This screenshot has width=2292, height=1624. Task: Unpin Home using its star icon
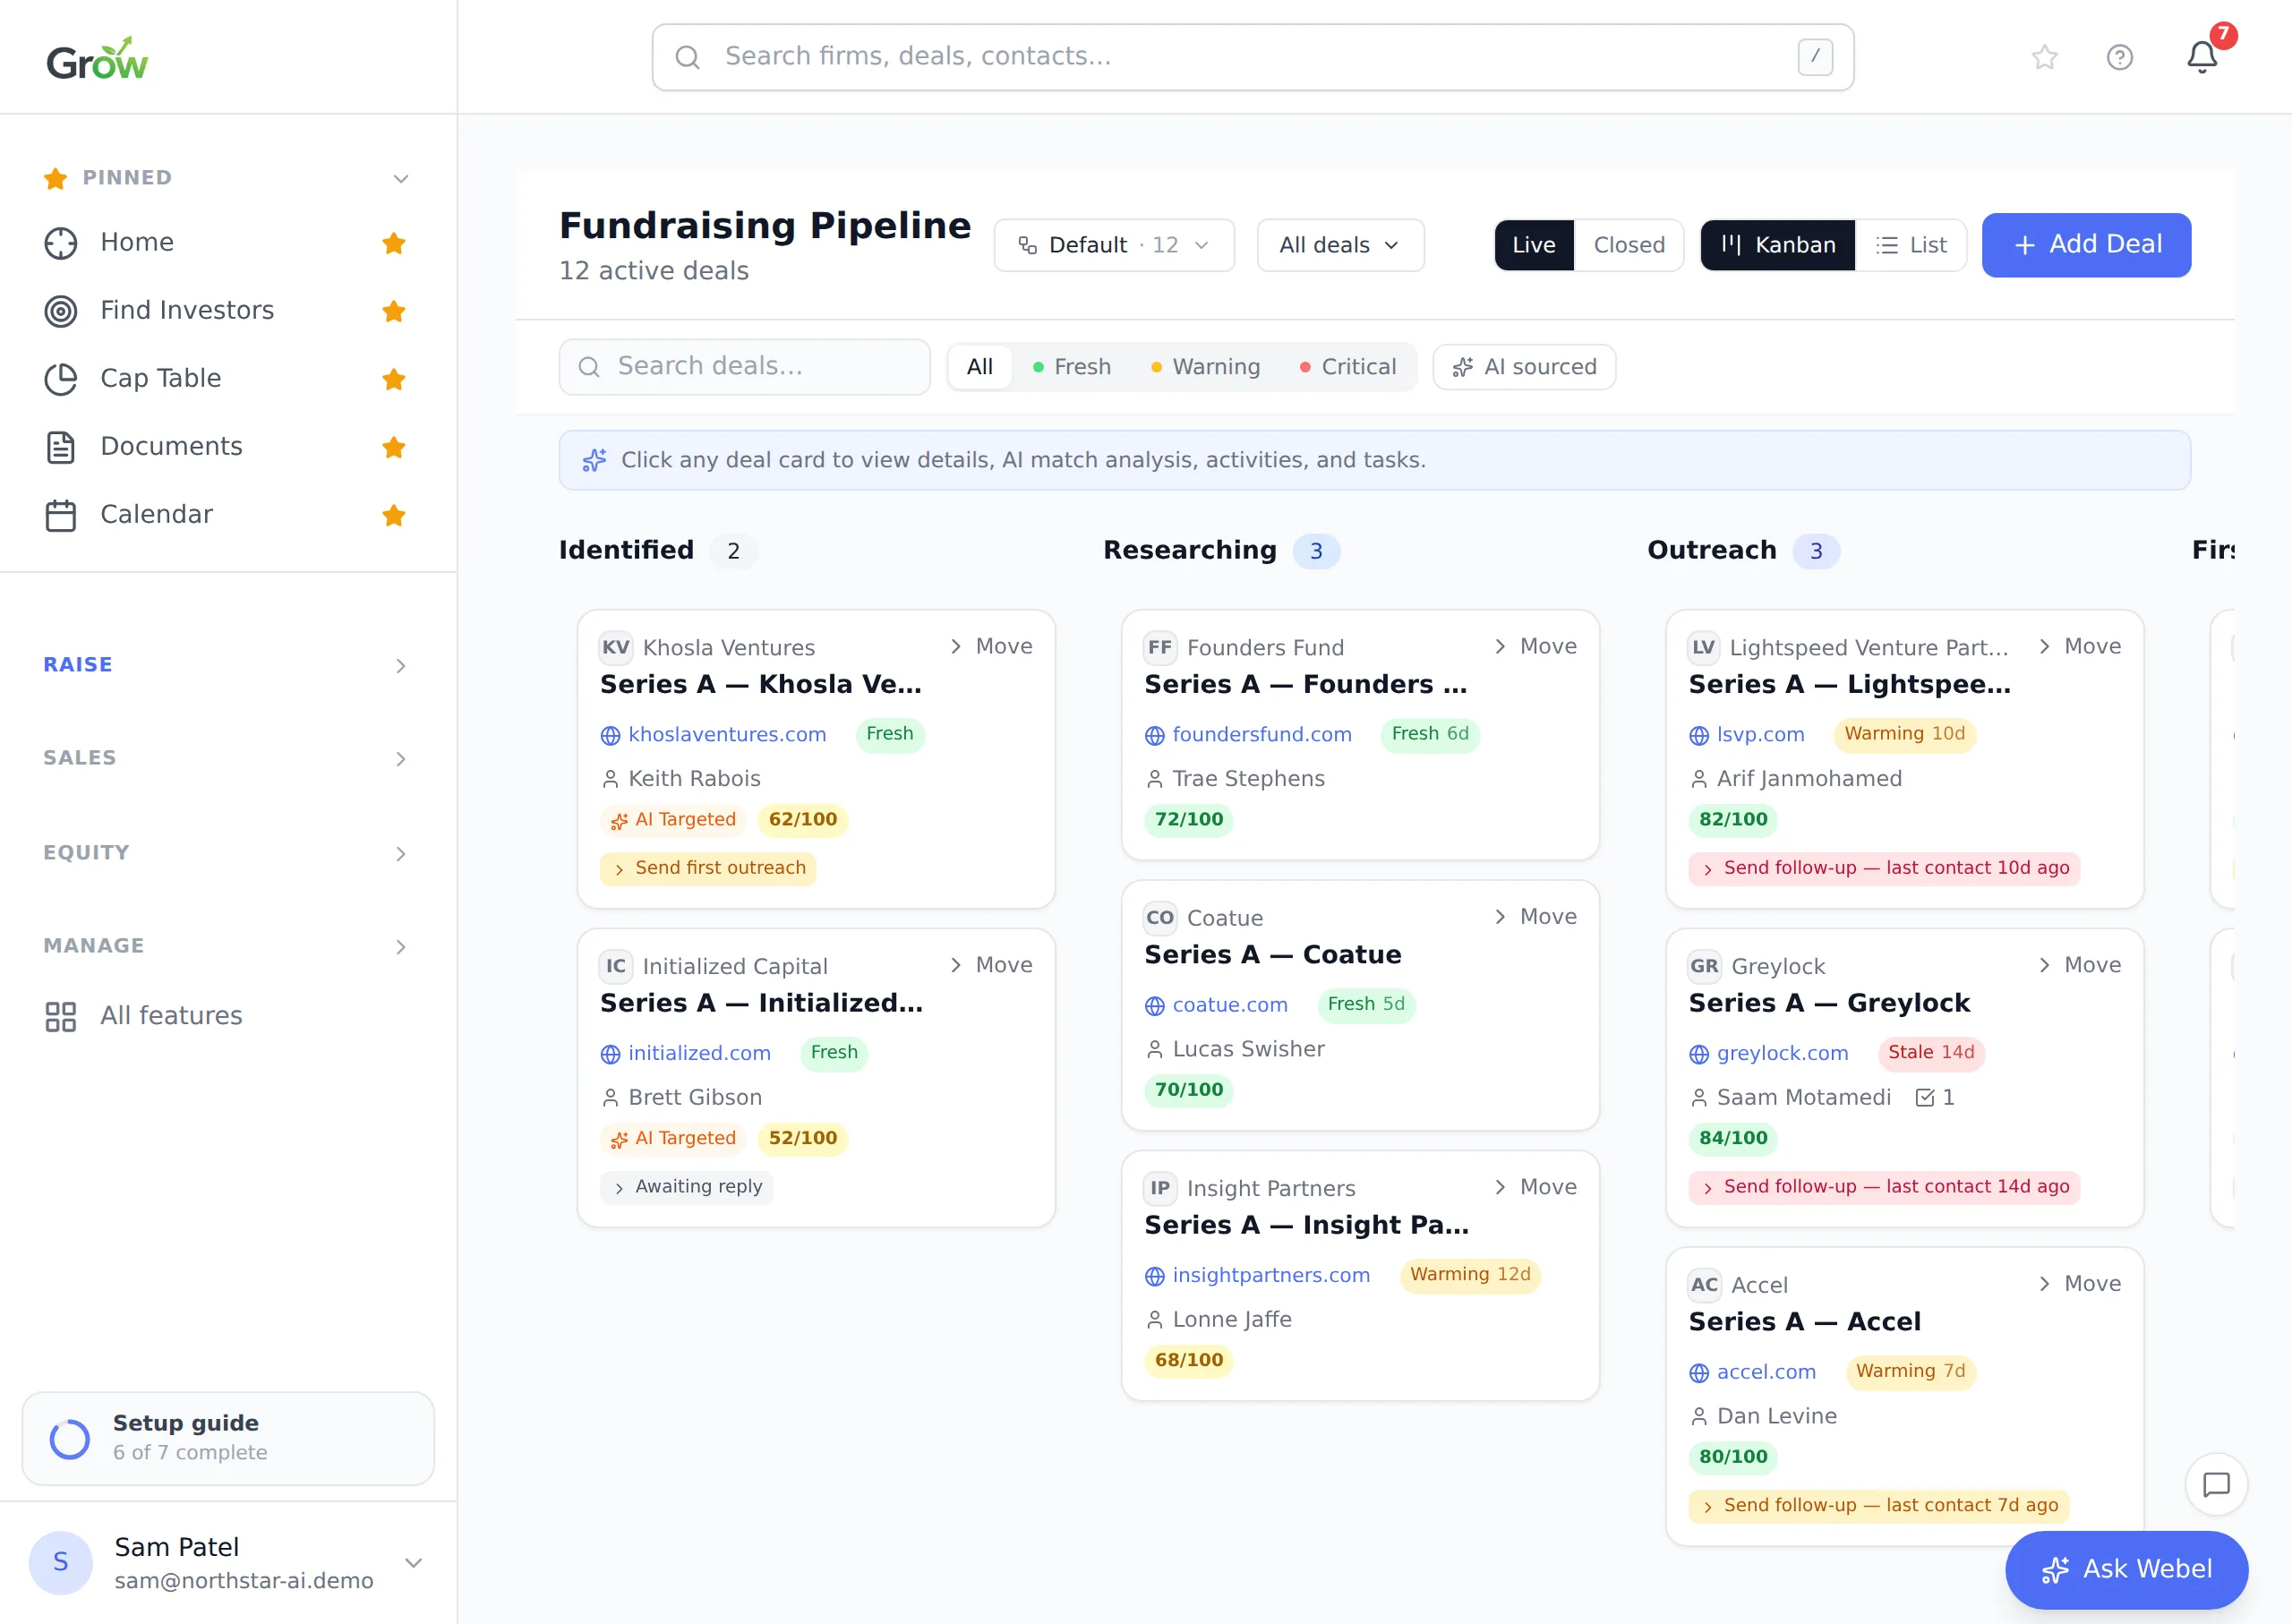(x=393, y=243)
